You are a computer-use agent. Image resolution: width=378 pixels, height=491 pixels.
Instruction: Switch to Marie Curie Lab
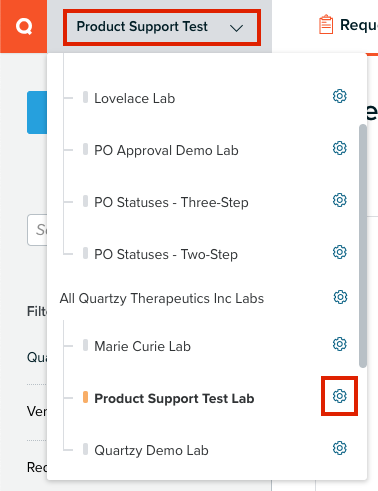(142, 346)
